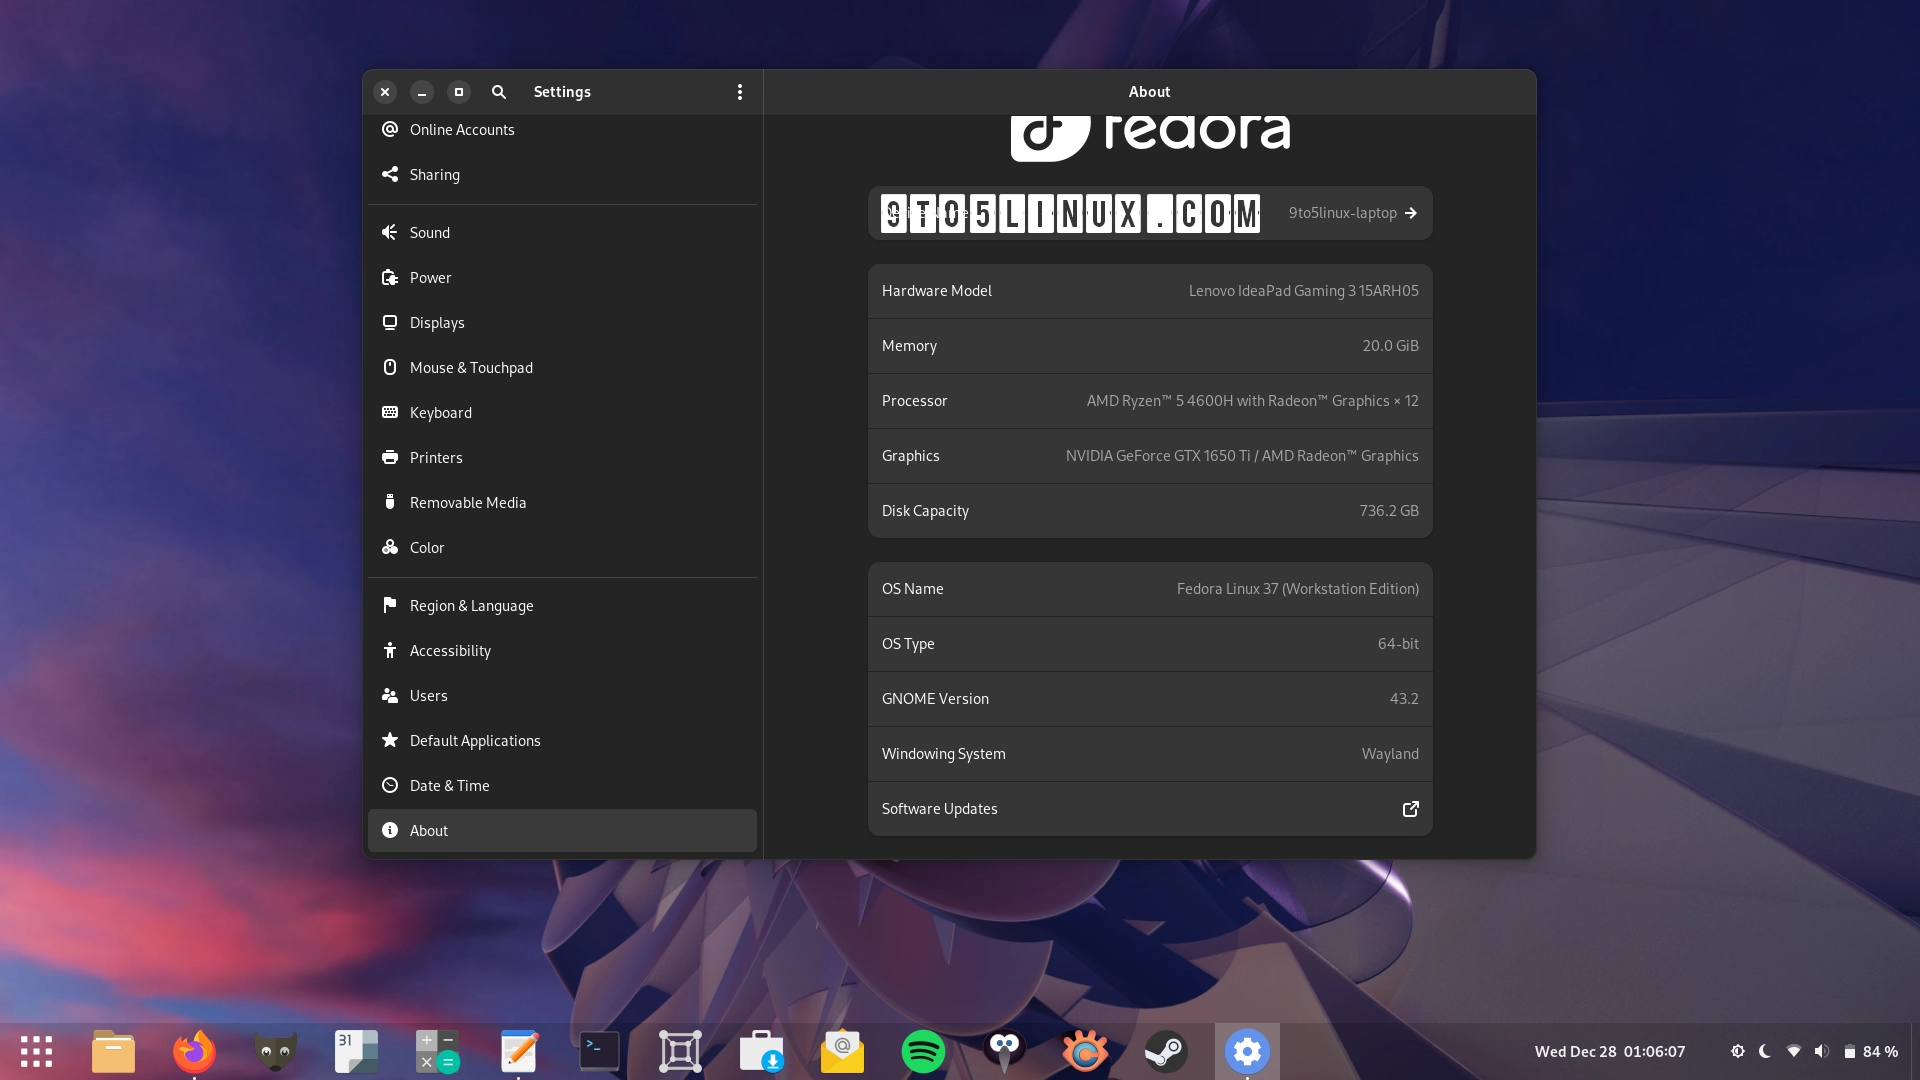Click the keyboard icon next to Keyboard

click(x=390, y=412)
